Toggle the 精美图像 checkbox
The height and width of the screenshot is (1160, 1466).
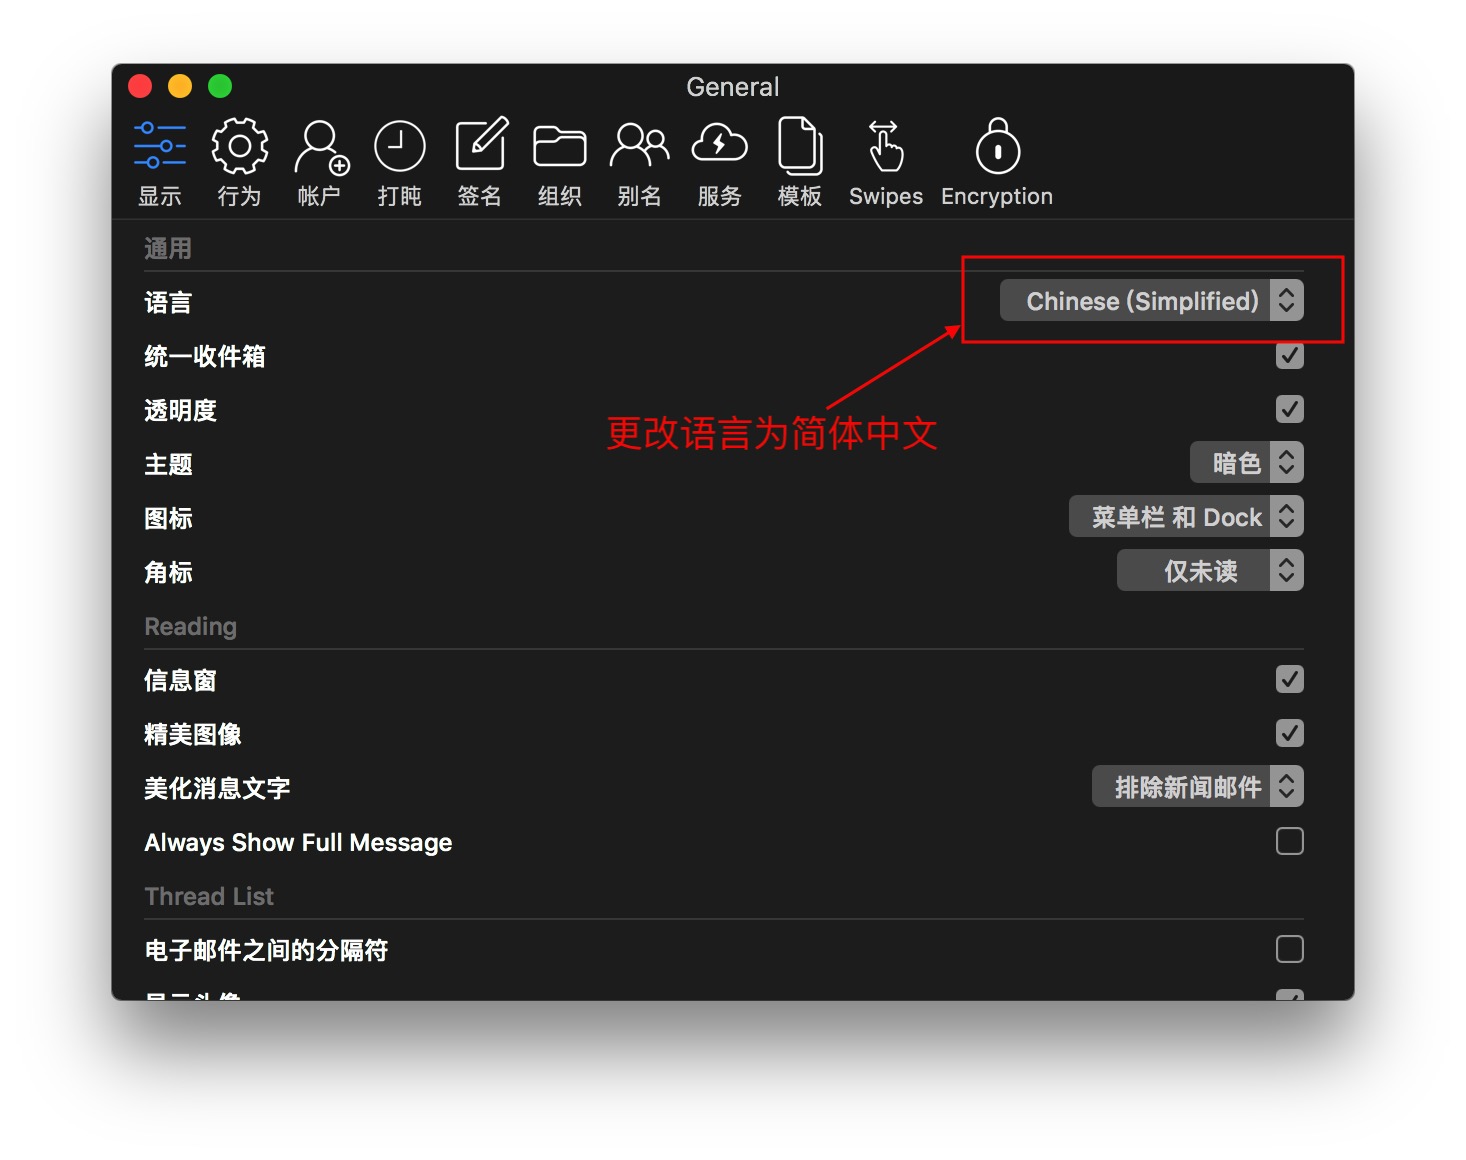click(x=1290, y=733)
